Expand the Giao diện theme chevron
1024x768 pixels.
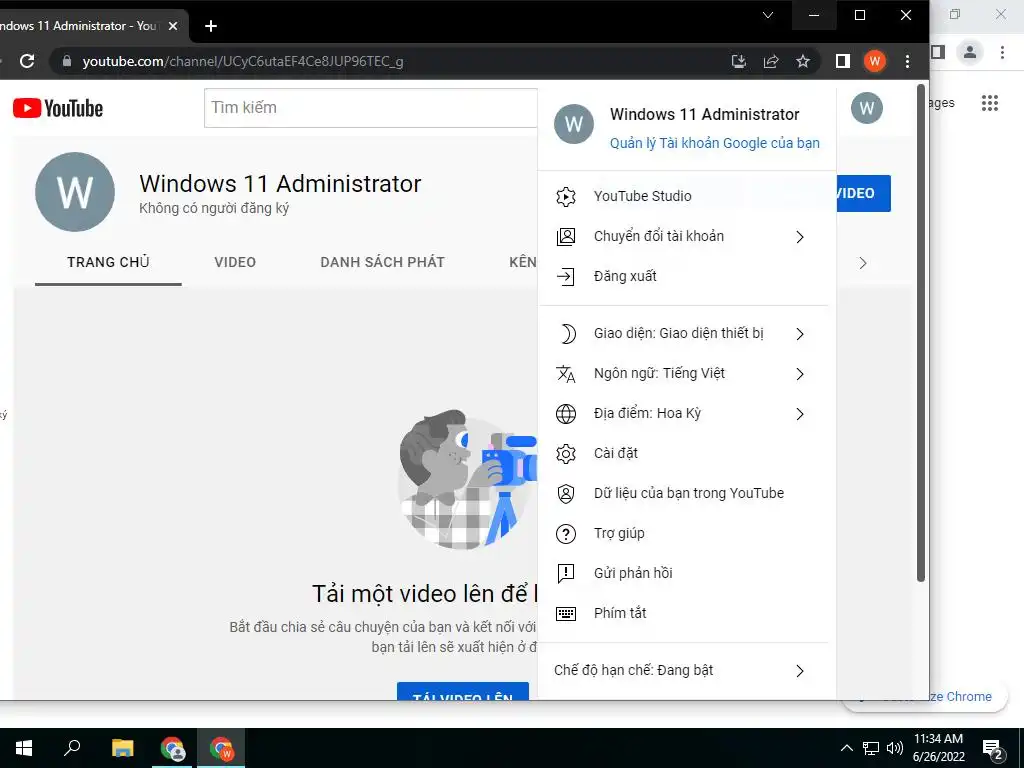click(800, 334)
